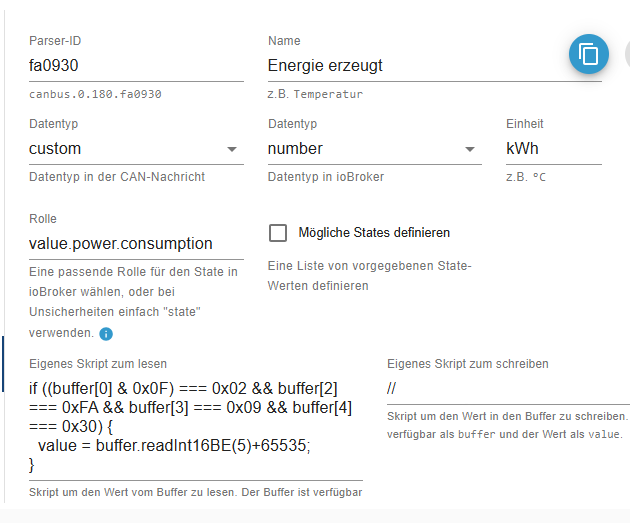The image size is (630, 523).
Task: Open the 'number' ioBroker datatype dropdown
Action: point(374,149)
